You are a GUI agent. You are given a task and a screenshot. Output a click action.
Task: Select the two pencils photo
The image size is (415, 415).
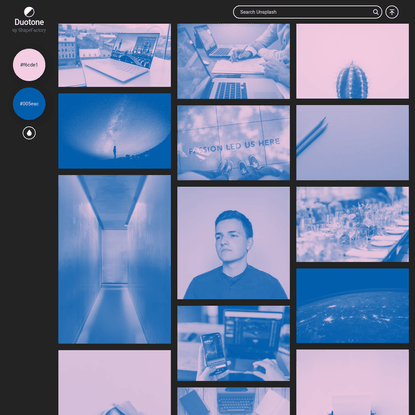(353, 143)
